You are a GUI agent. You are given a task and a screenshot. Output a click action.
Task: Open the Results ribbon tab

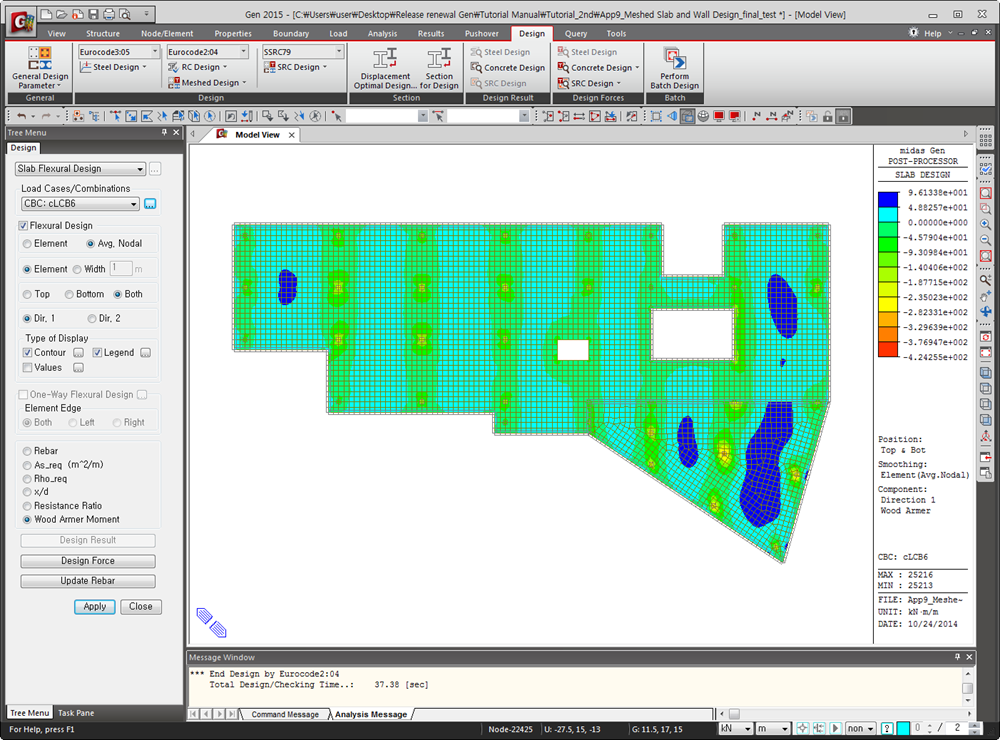click(431, 33)
